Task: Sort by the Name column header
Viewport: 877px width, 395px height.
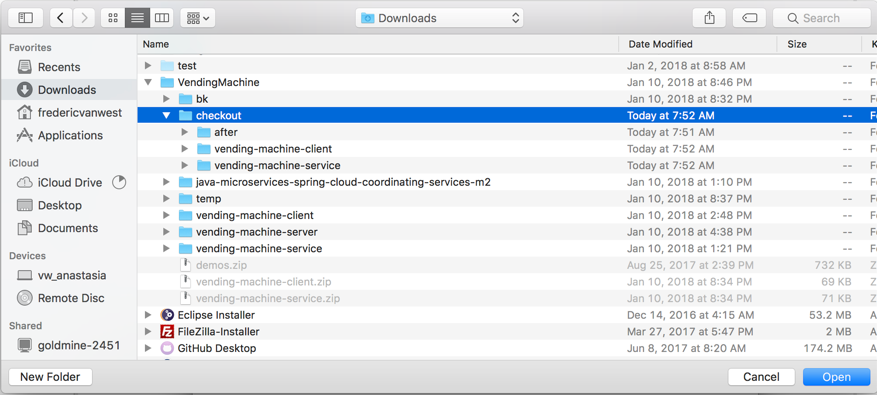Action: 378,44
